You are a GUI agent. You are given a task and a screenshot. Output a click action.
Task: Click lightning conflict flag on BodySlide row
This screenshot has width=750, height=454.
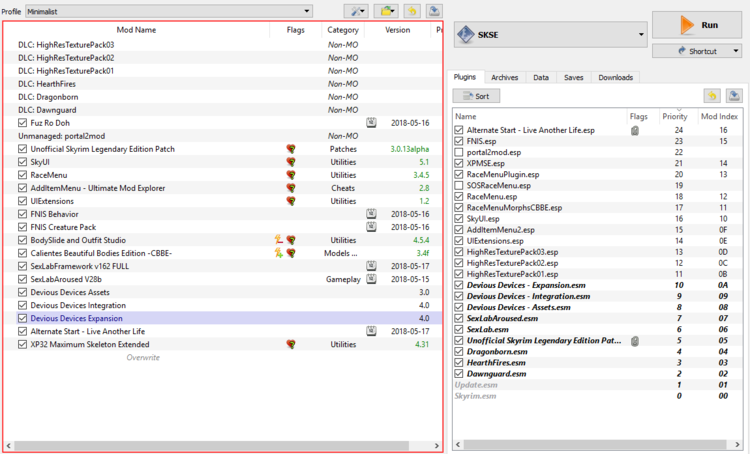[278, 240]
